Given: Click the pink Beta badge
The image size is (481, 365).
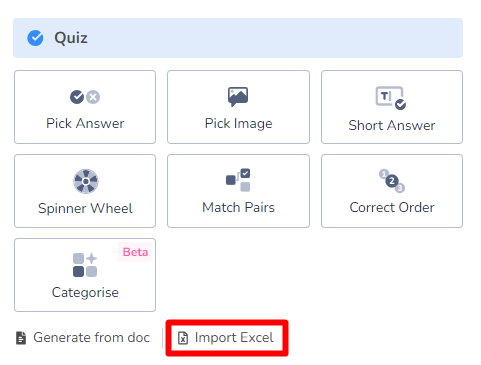Looking at the screenshot, I should click(x=135, y=252).
